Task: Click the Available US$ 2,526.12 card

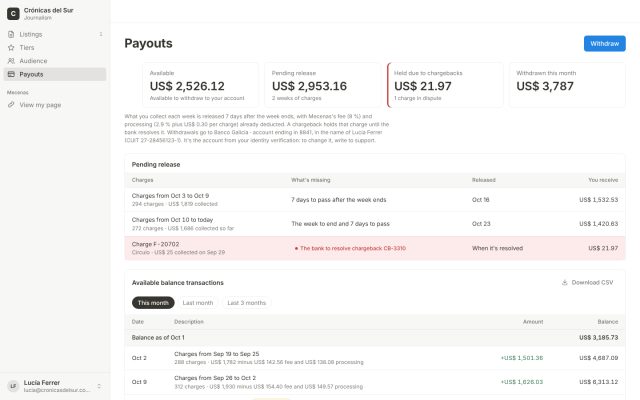Action: point(200,85)
